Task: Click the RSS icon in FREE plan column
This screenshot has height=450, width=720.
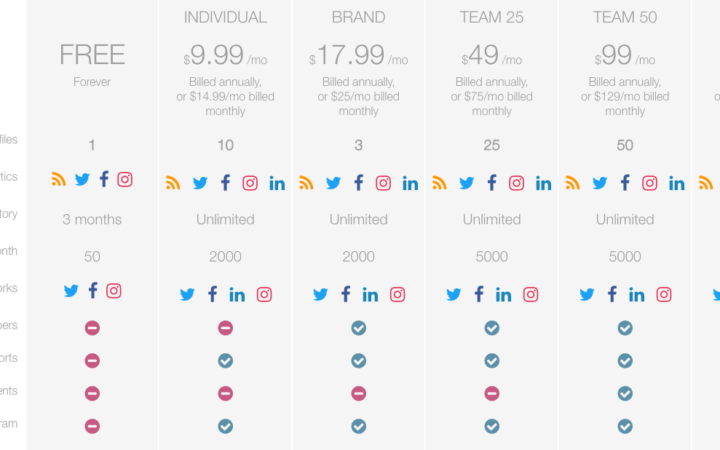Action: 59,180
